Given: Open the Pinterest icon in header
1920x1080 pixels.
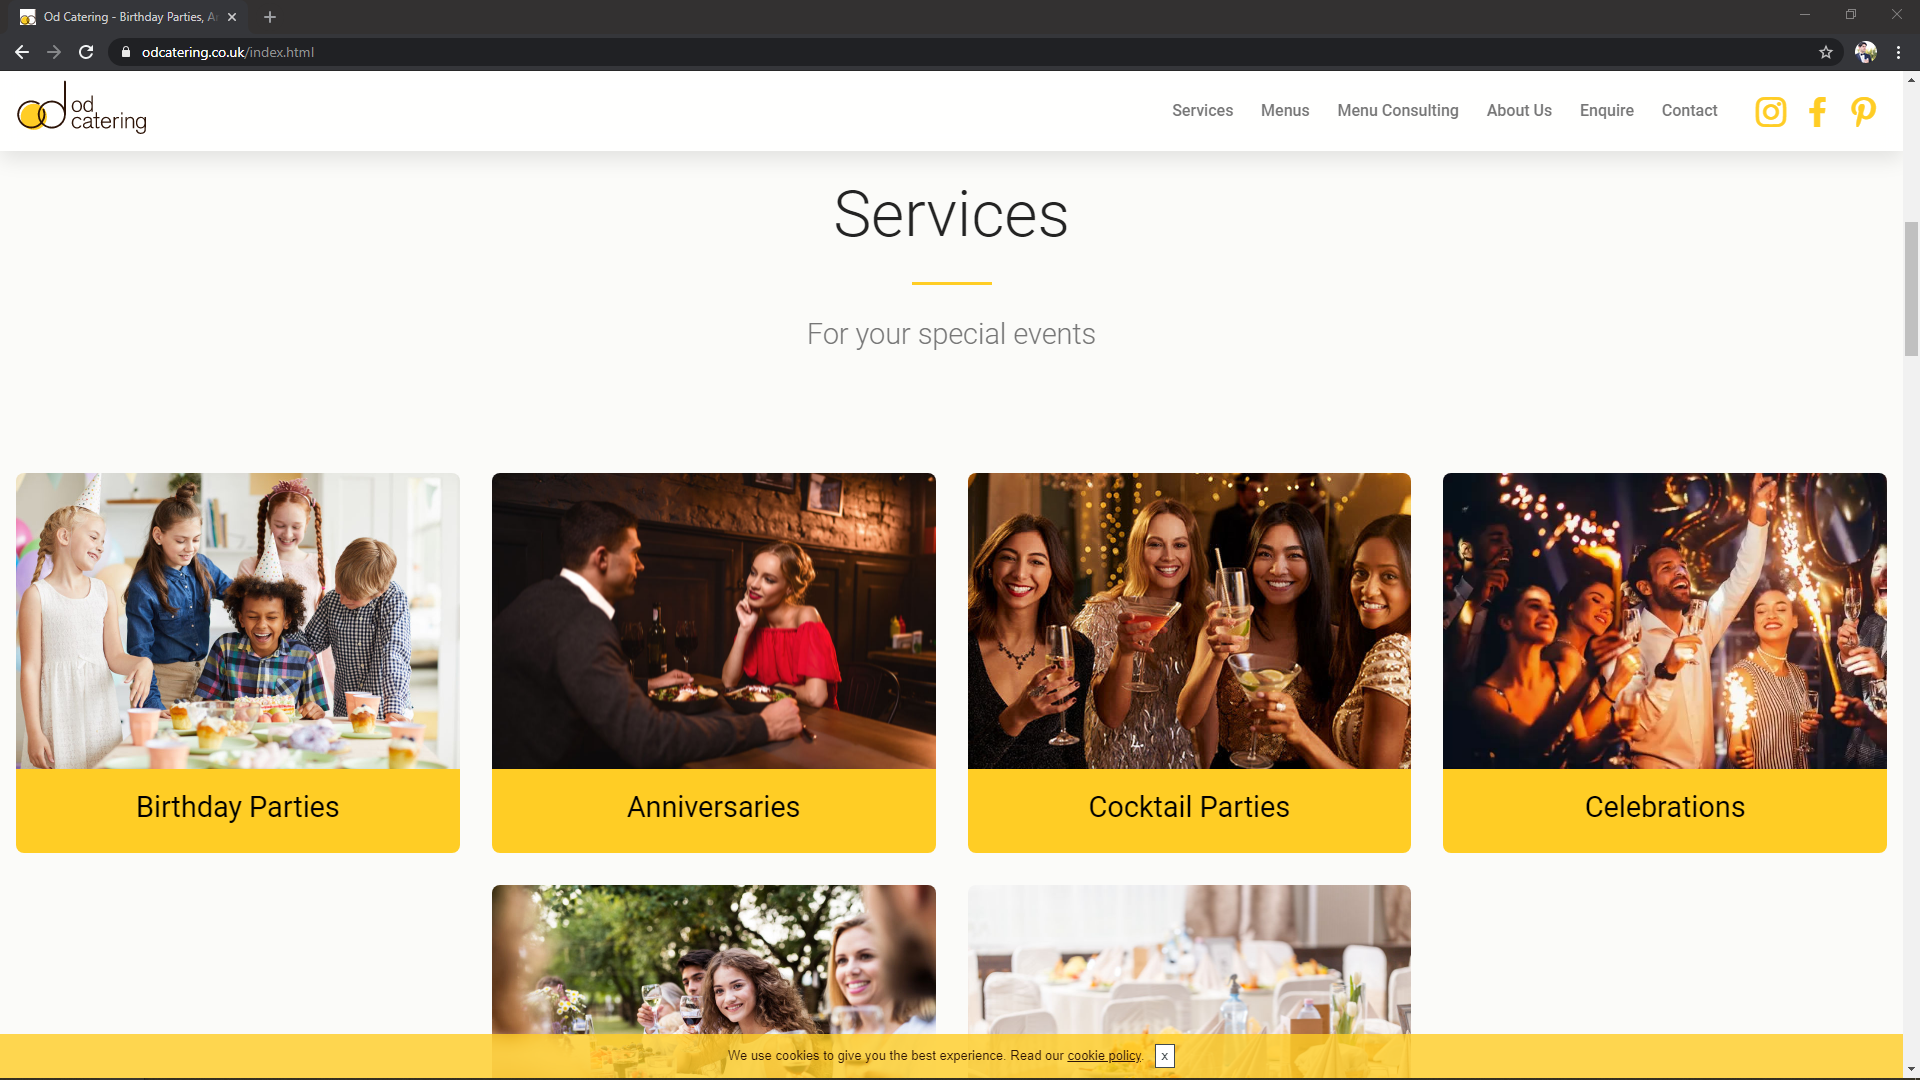Looking at the screenshot, I should point(1863,112).
